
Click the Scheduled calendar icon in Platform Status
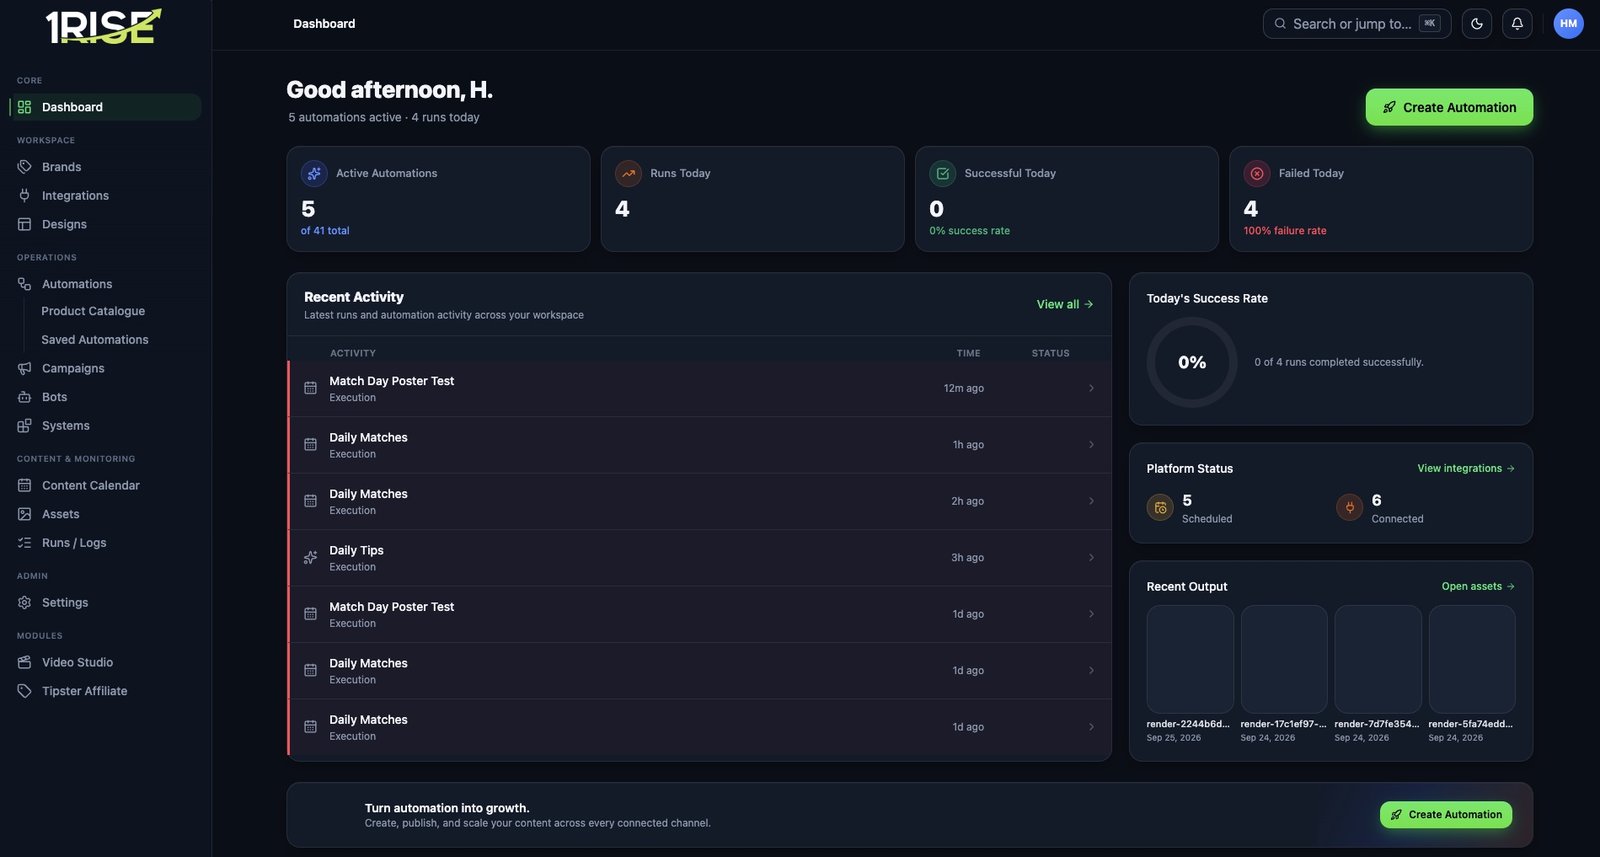[x=1160, y=508]
